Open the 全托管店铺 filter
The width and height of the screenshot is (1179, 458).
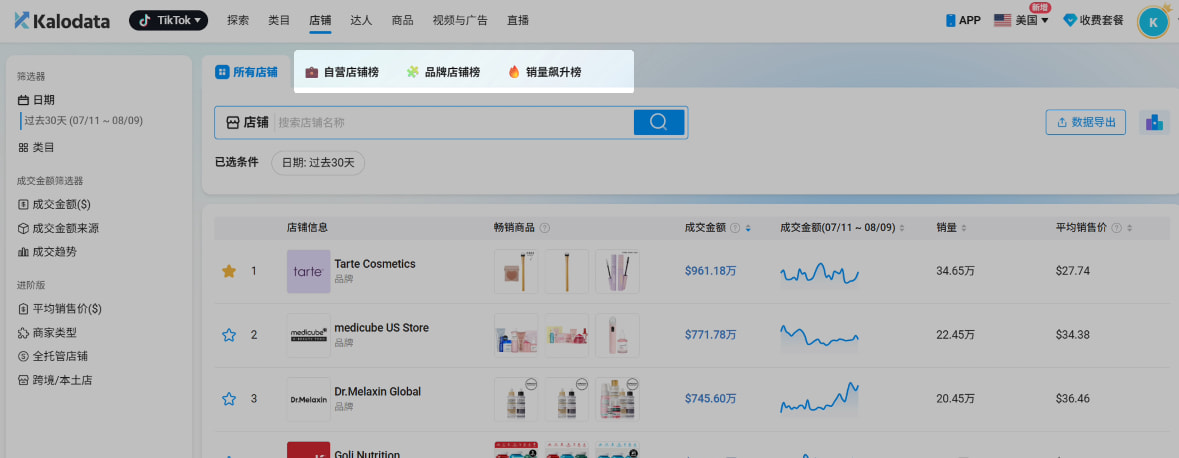click(53, 356)
